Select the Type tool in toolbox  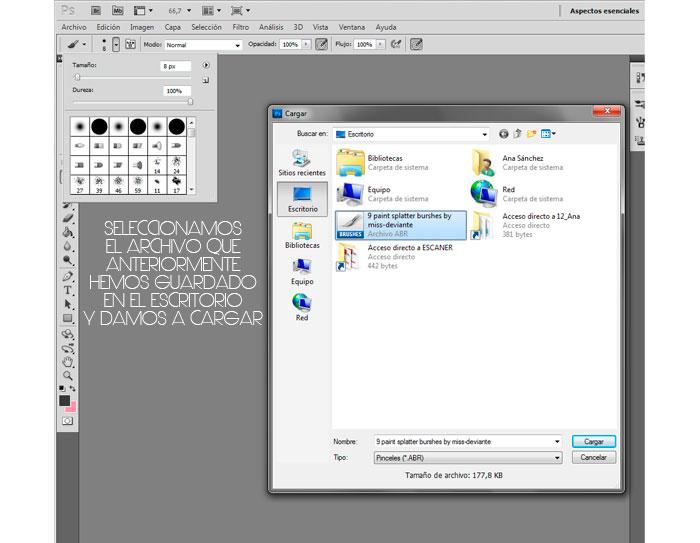[68, 290]
